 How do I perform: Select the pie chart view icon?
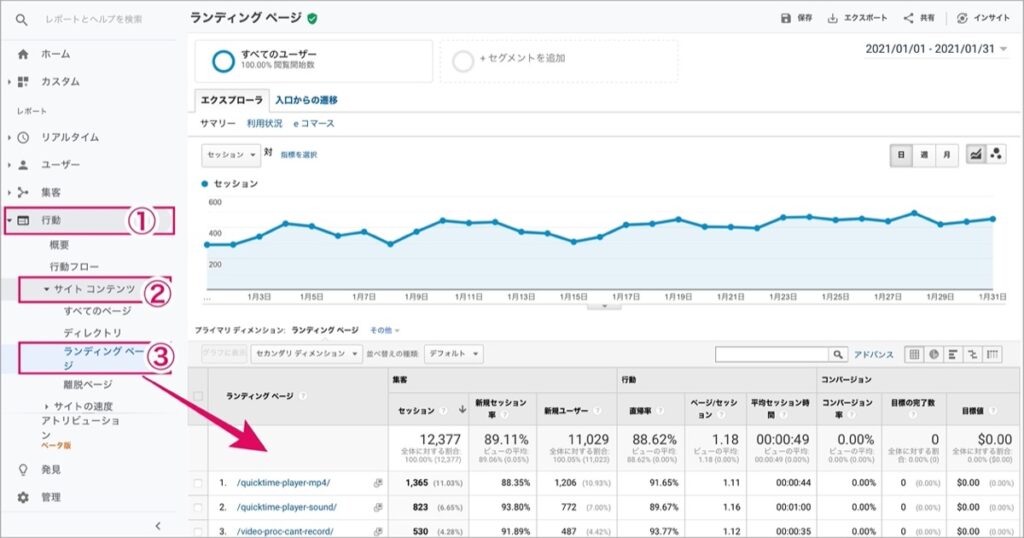click(x=934, y=354)
